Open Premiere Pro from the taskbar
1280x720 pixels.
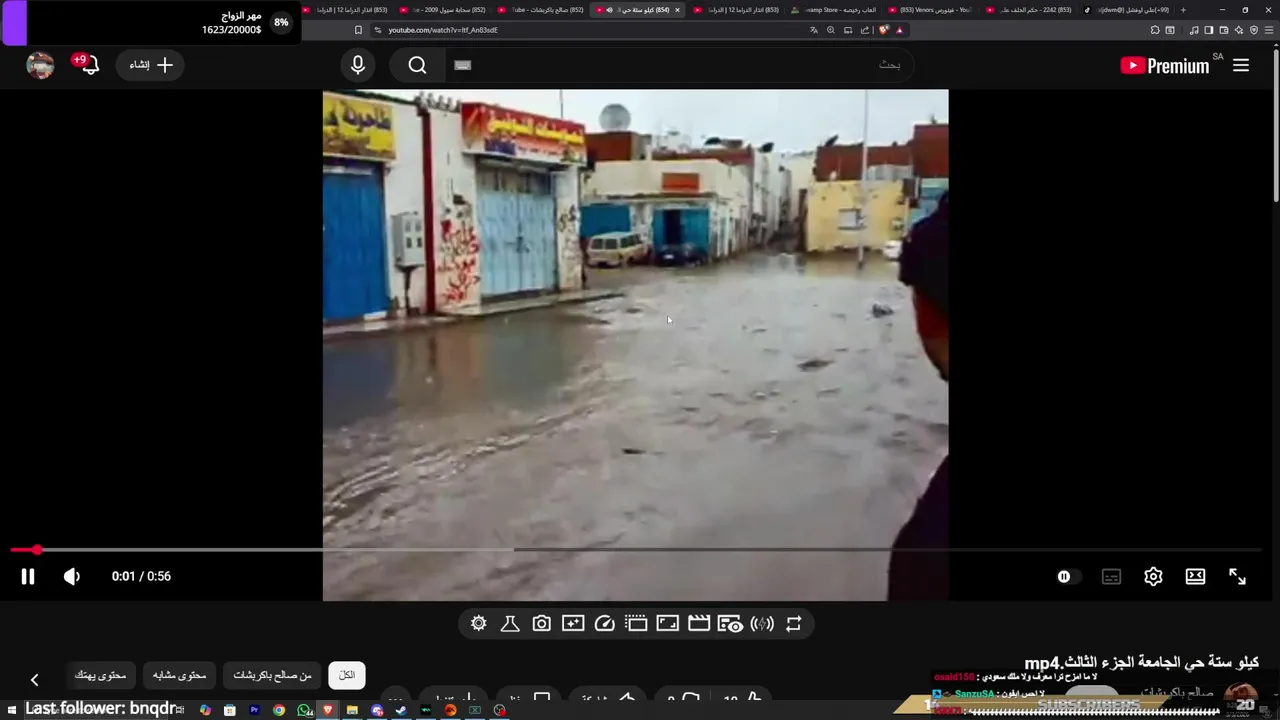point(254,710)
